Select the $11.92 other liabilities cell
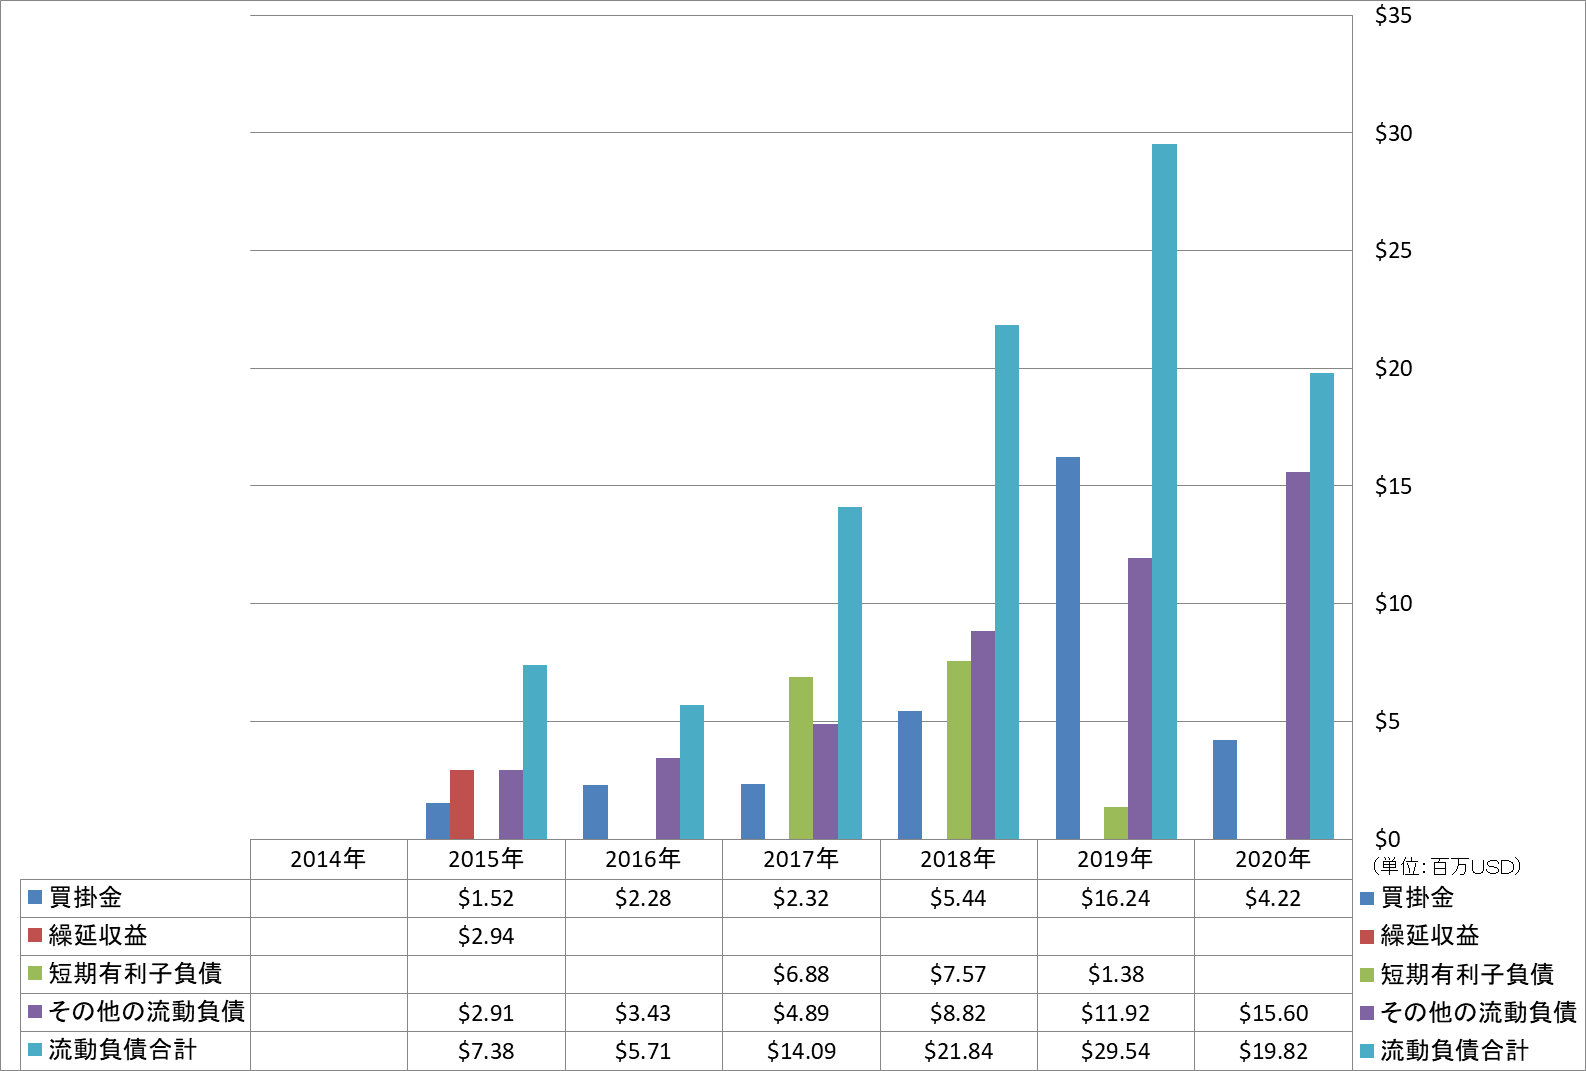Viewport: 1586px width, 1071px height. pyautogui.click(x=1115, y=1013)
